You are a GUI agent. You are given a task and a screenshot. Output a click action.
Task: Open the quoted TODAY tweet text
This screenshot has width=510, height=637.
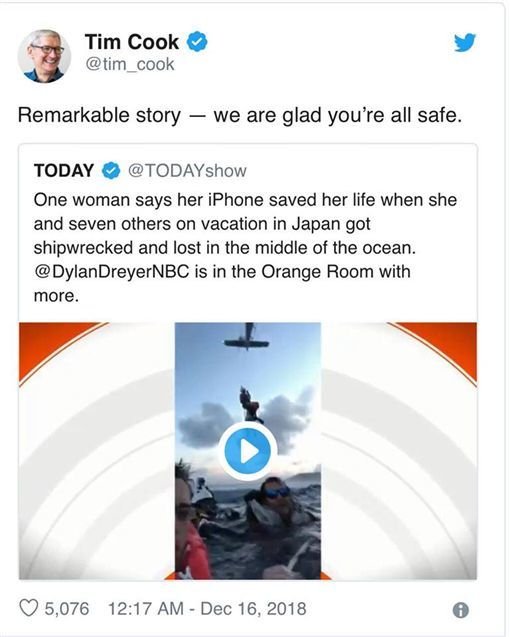(245, 247)
